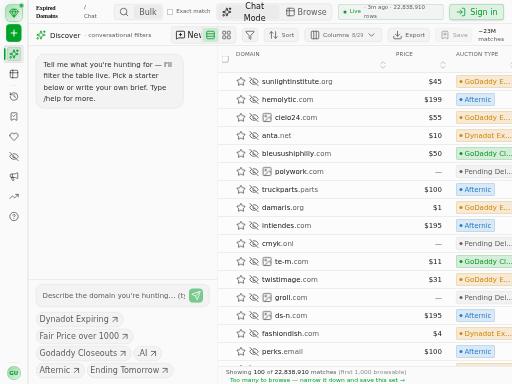Check the select-all checkbox in table header

(x=225, y=59)
